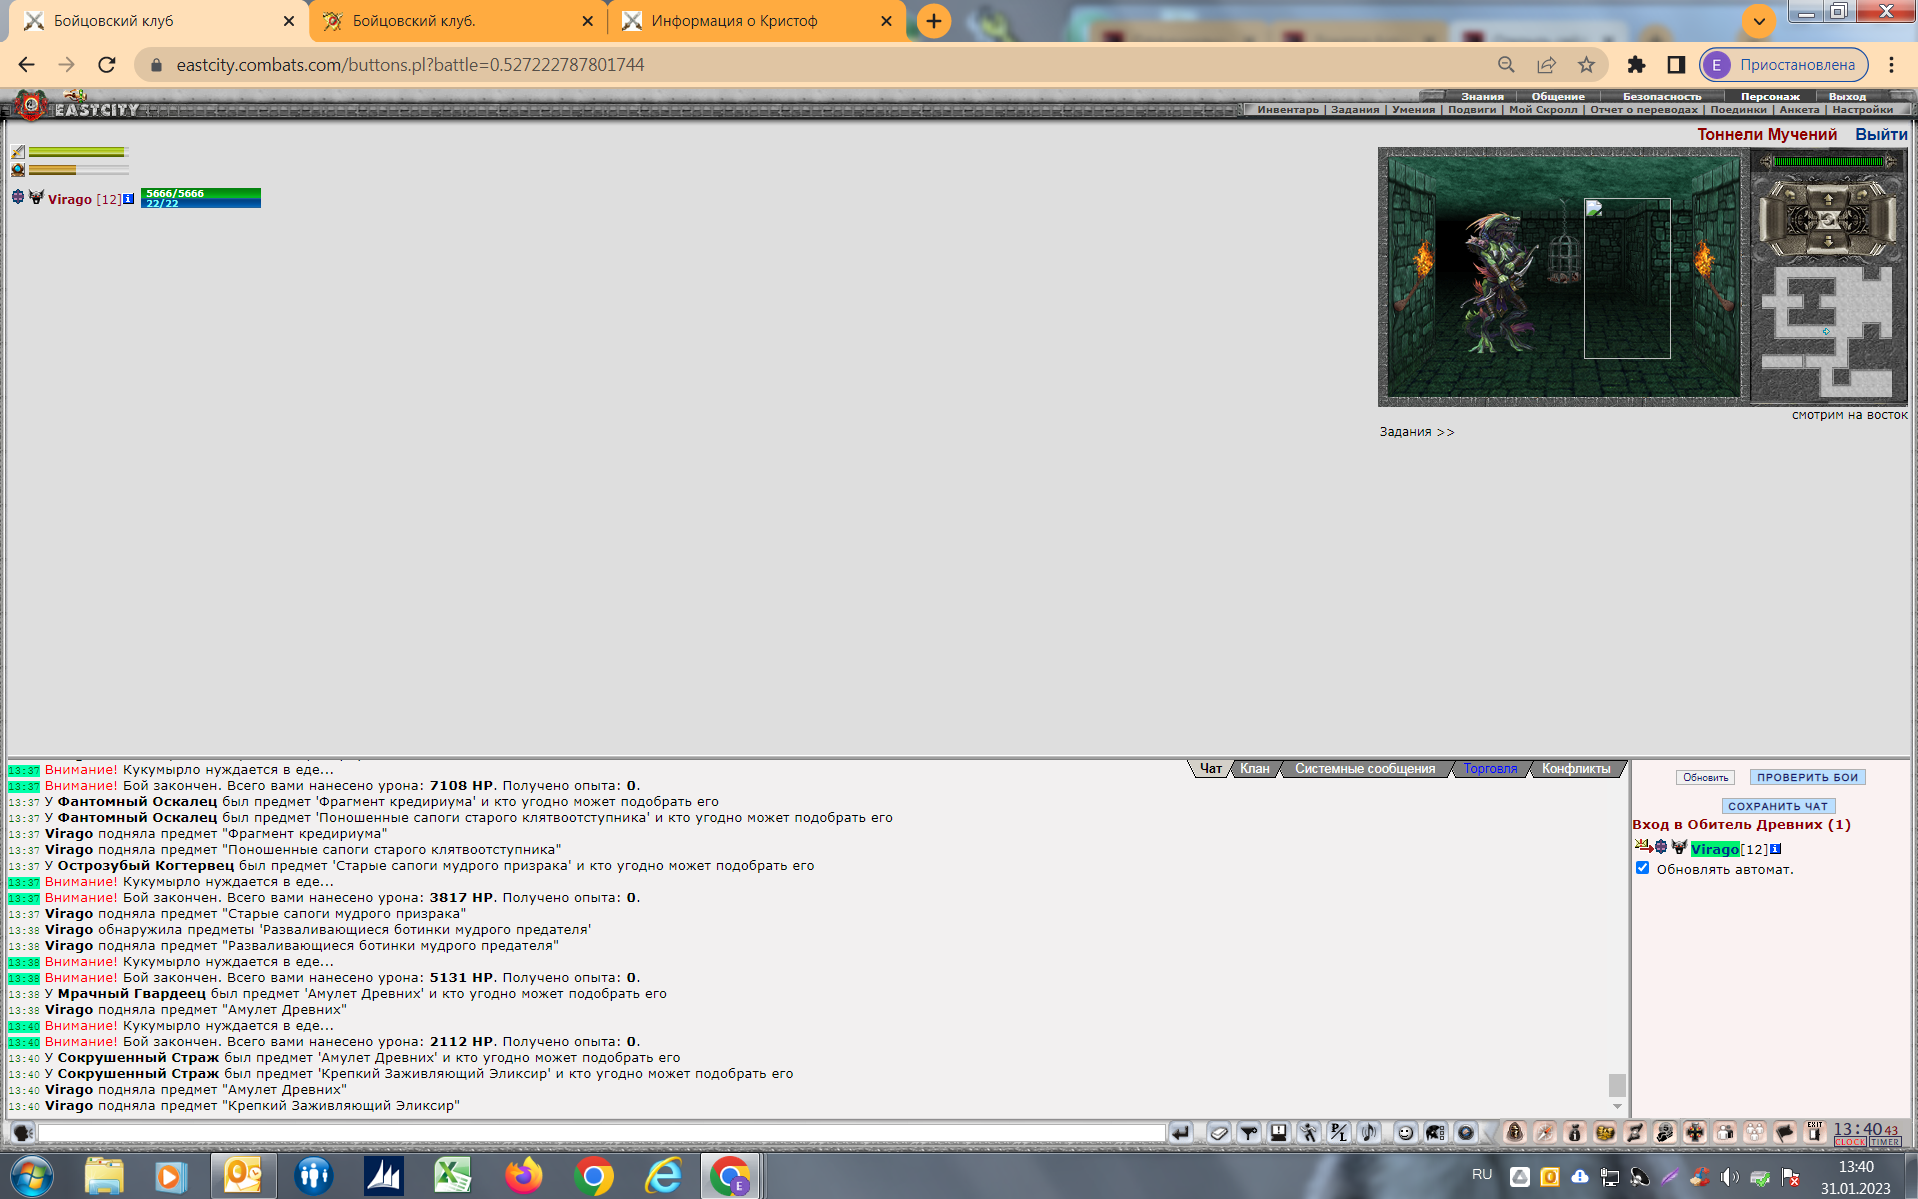Expand the 'Задания >>' section
This screenshot has height=1199, width=1918.
tap(1417, 432)
